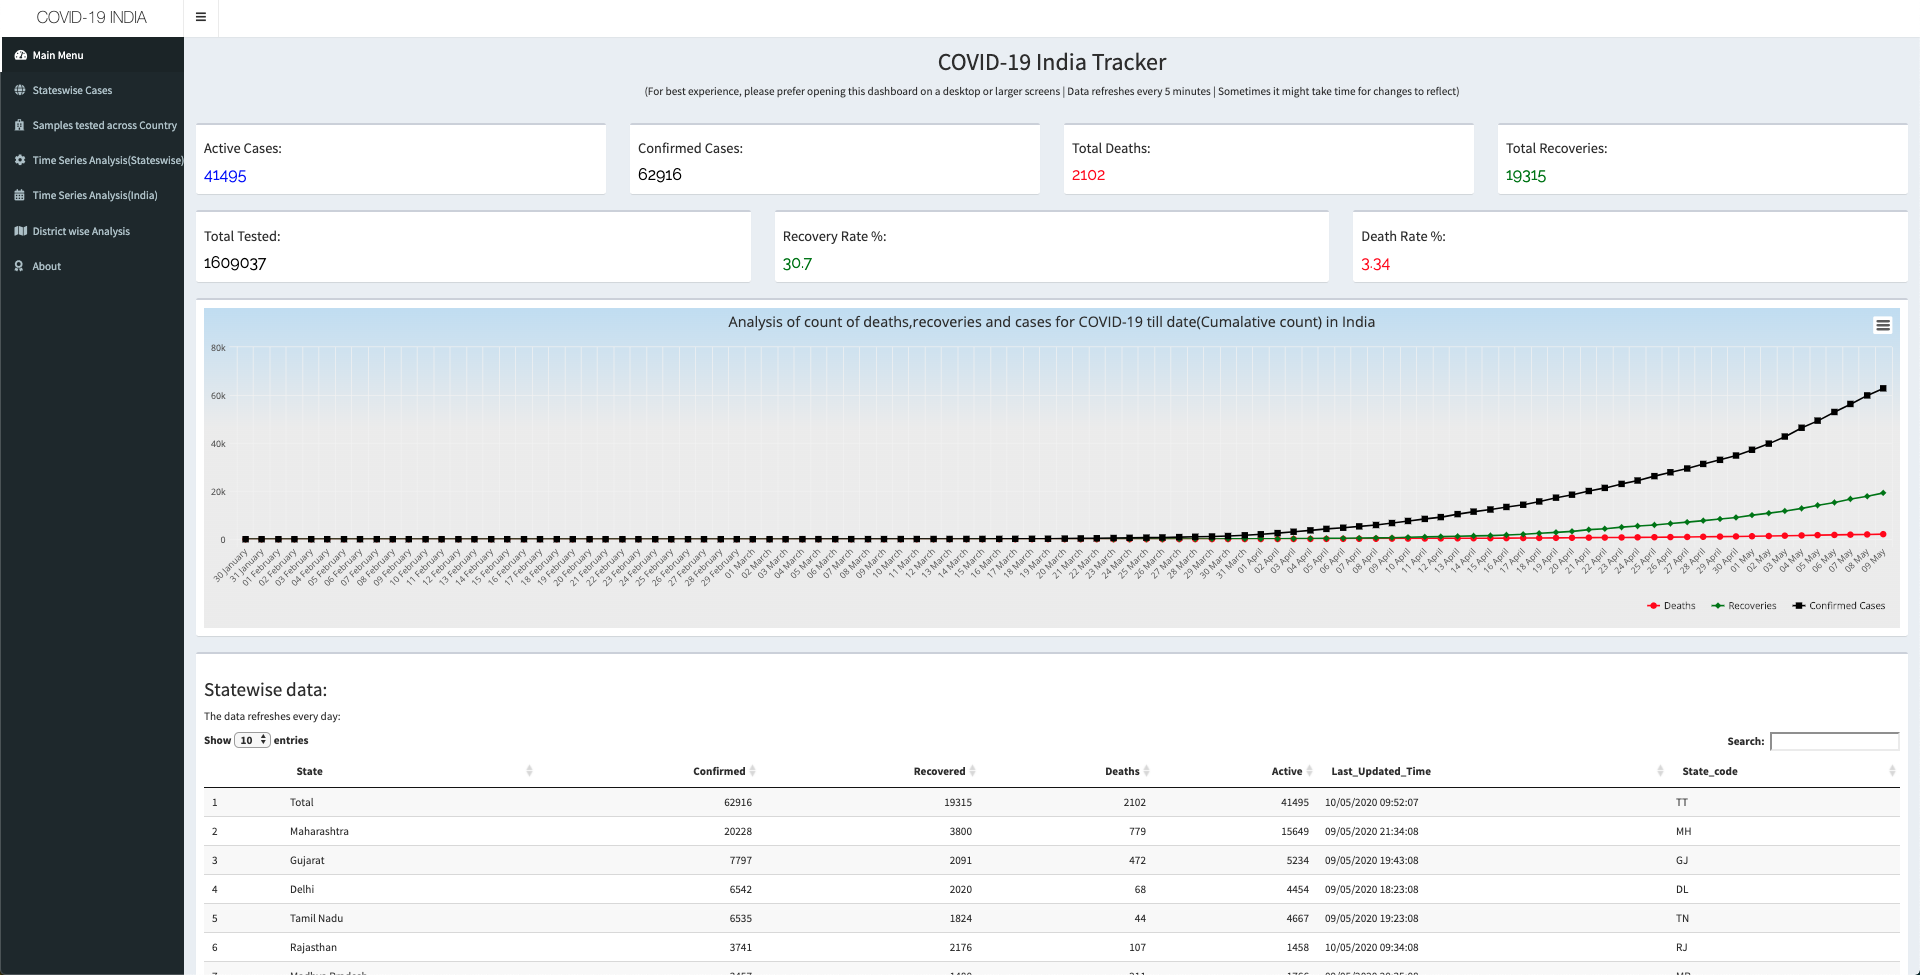Click the Samples tested hospital icon
Viewport: 1920px width, 975px height.
(20, 125)
